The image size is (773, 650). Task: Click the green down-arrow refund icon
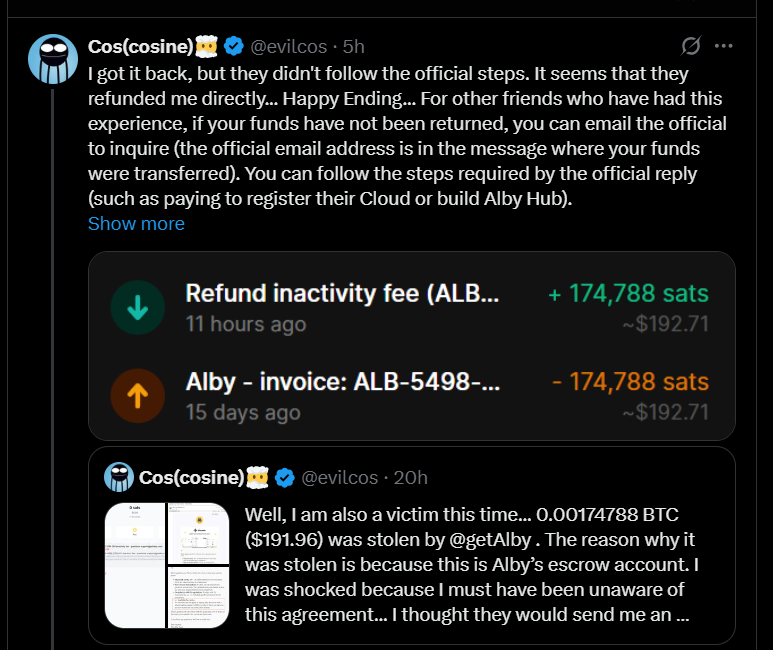[x=138, y=308]
